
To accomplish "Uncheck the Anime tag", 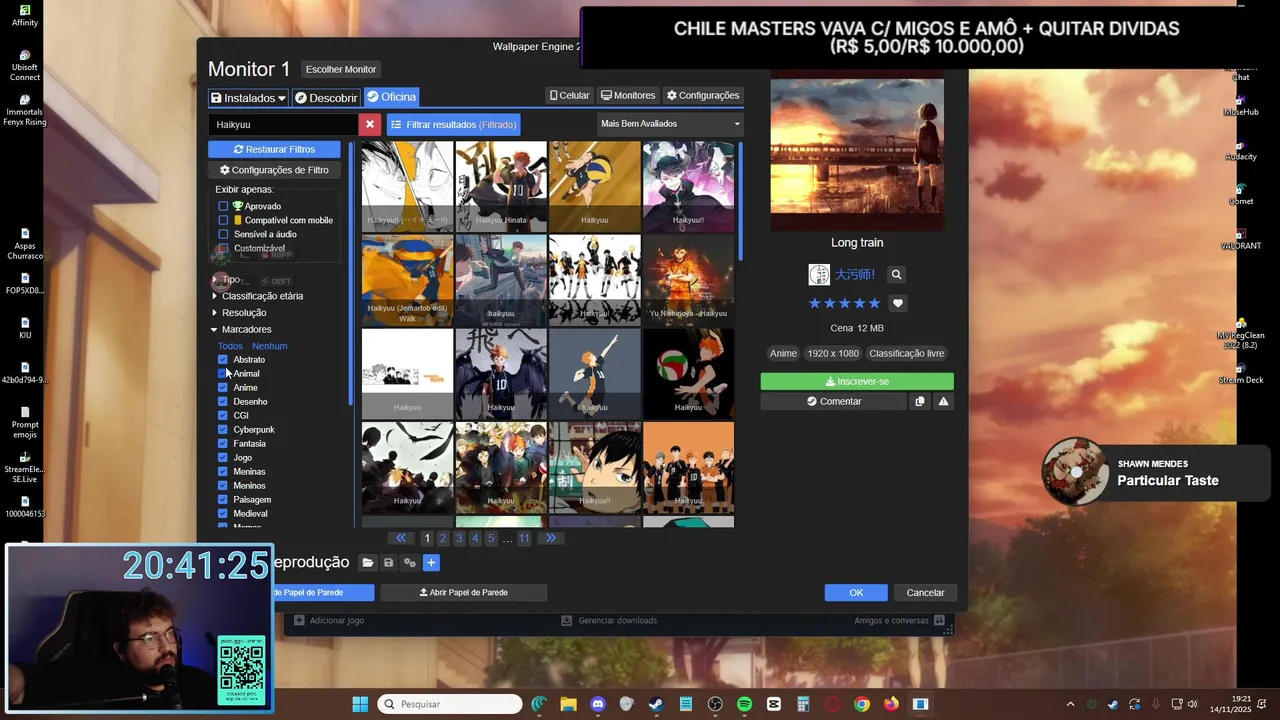I will tap(223, 388).
